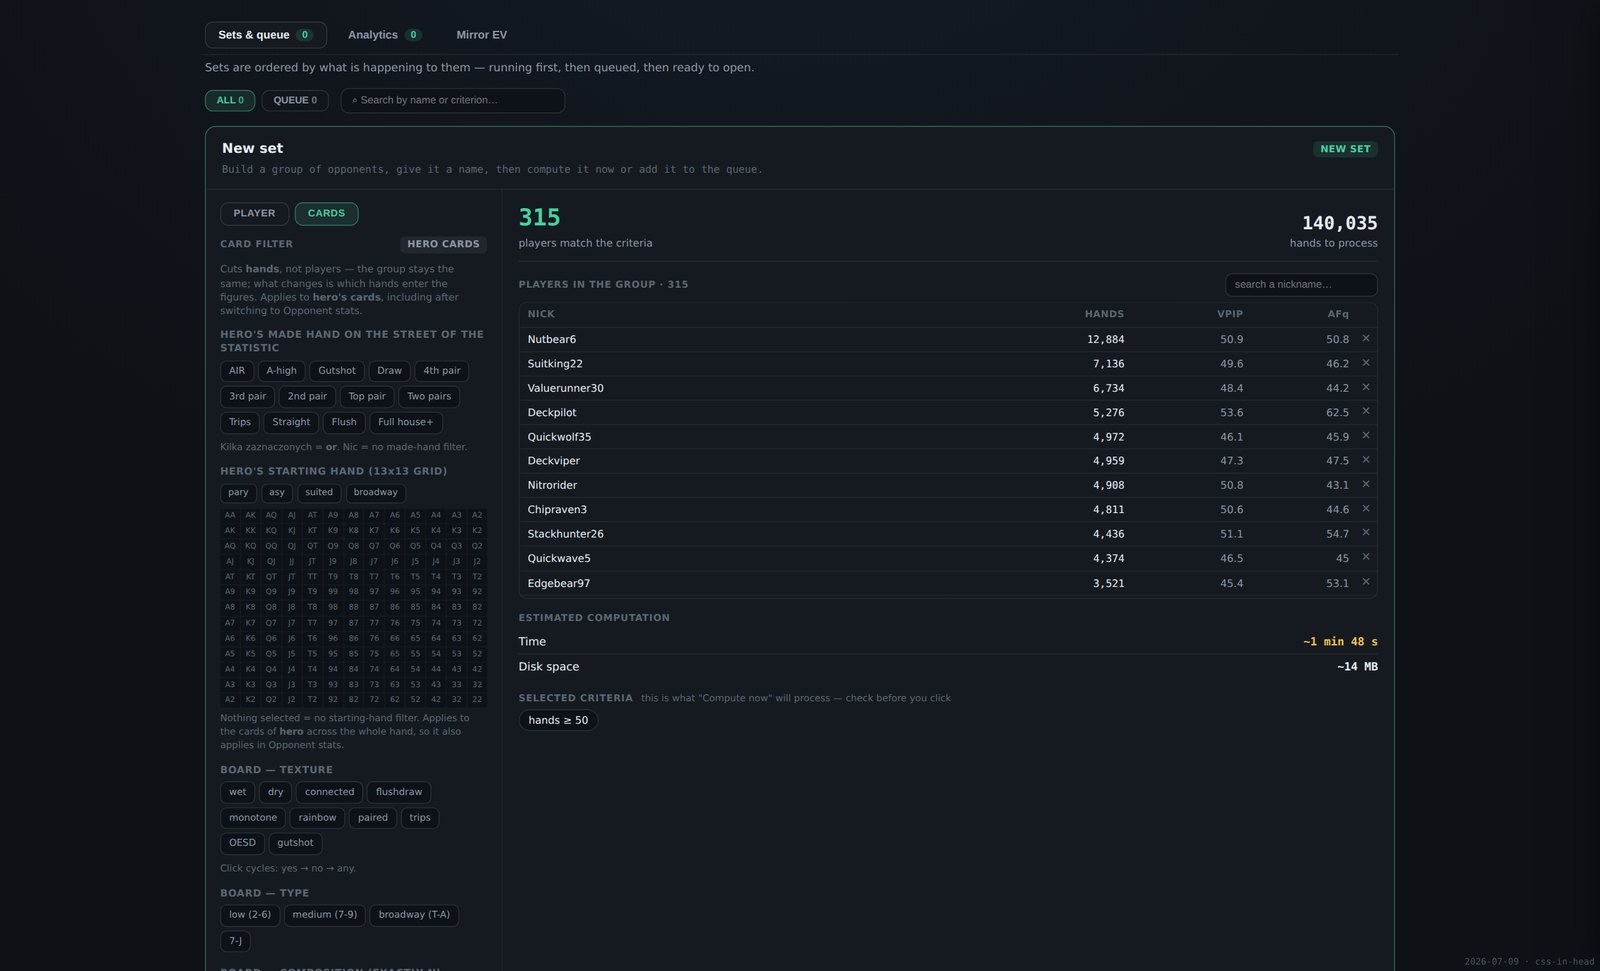The width and height of the screenshot is (1600, 971).
Task: Cycle the paired board texture chip
Action: [x=373, y=818]
